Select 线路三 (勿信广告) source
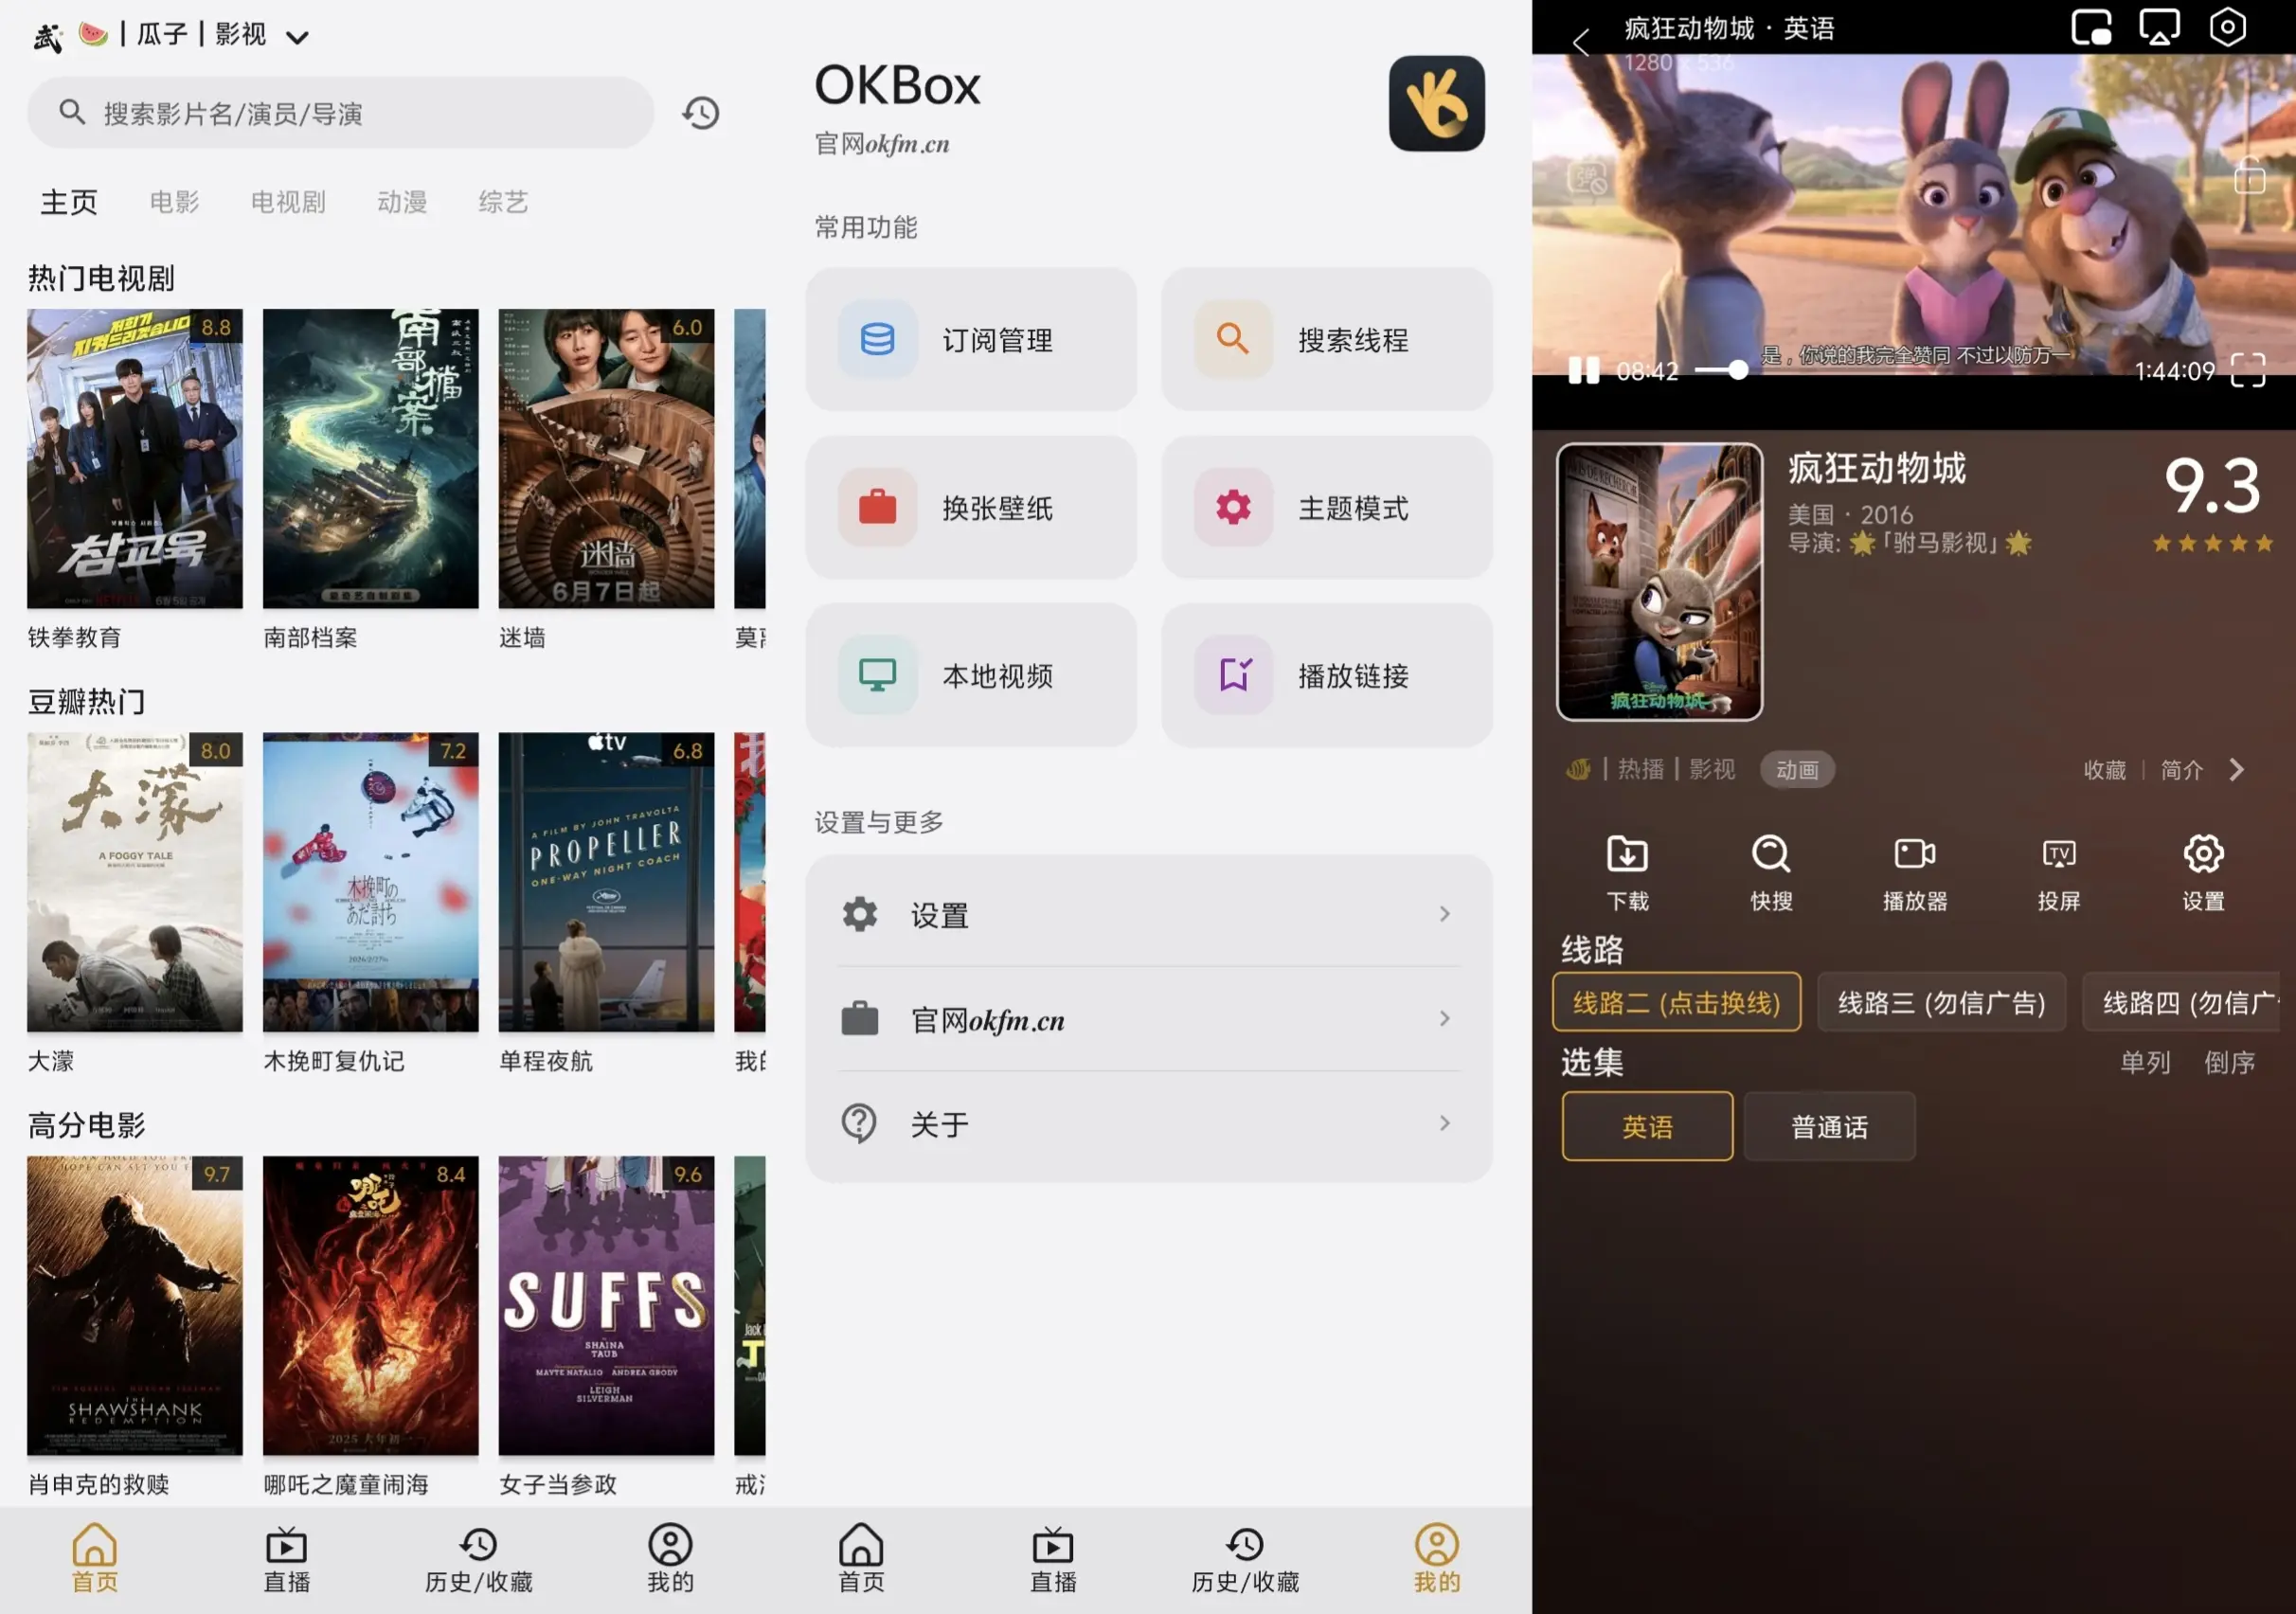This screenshot has height=1614, width=2296. coord(1941,1002)
